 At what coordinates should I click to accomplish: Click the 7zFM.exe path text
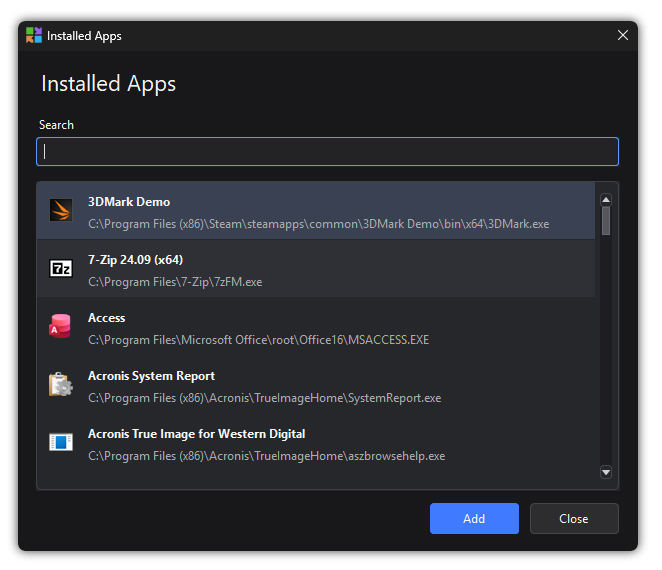[175, 282]
